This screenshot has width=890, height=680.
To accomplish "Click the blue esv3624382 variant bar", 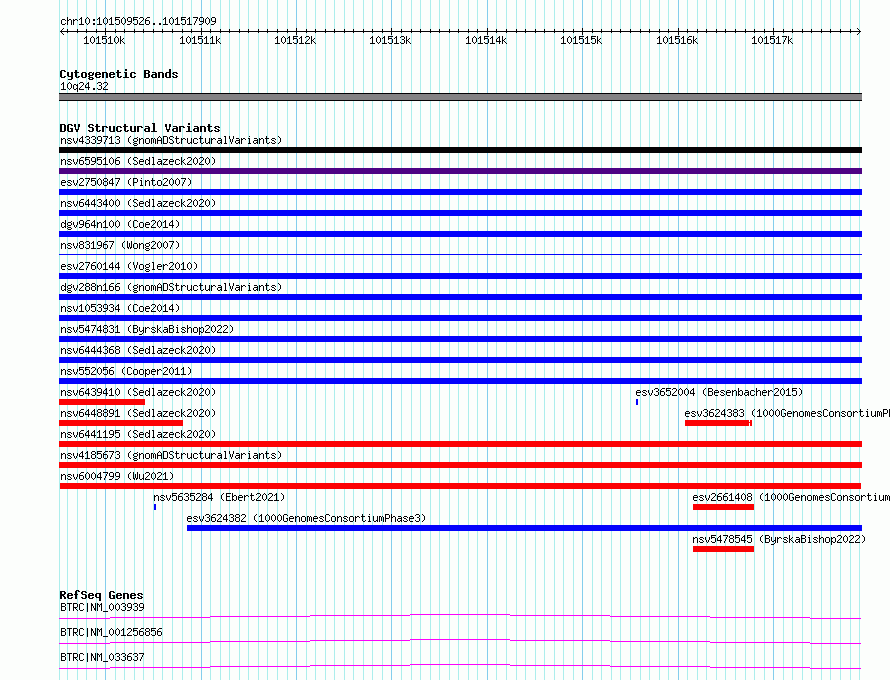I will pyautogui.click(x=524, y=528).
